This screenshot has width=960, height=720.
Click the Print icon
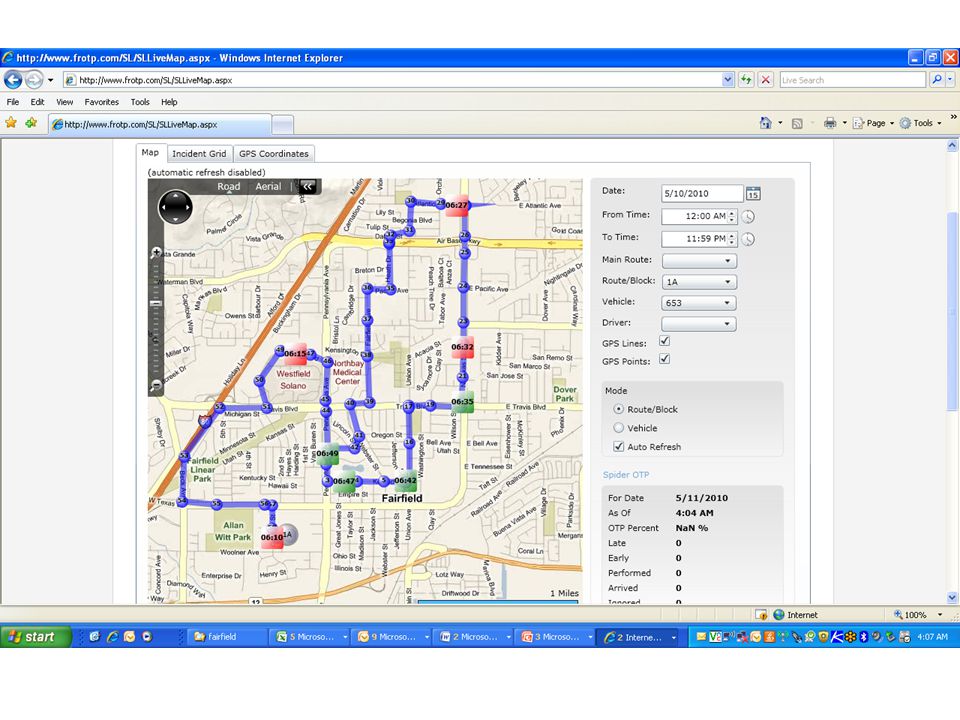tap(830, 123)
